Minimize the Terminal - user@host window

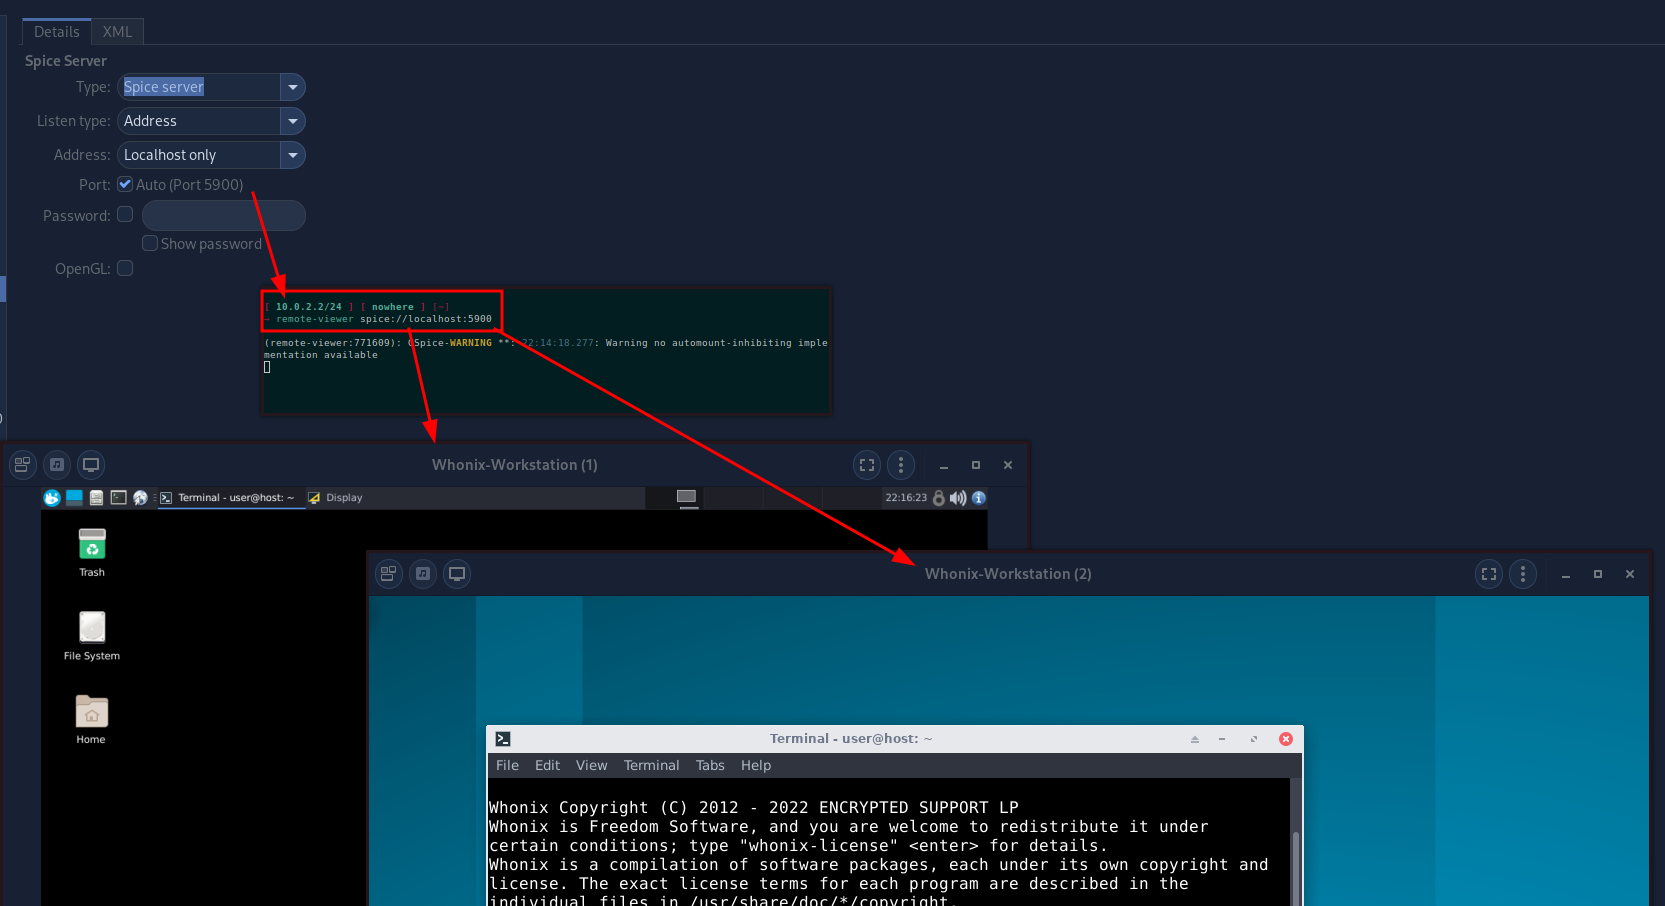click(x=1222, y=739)
